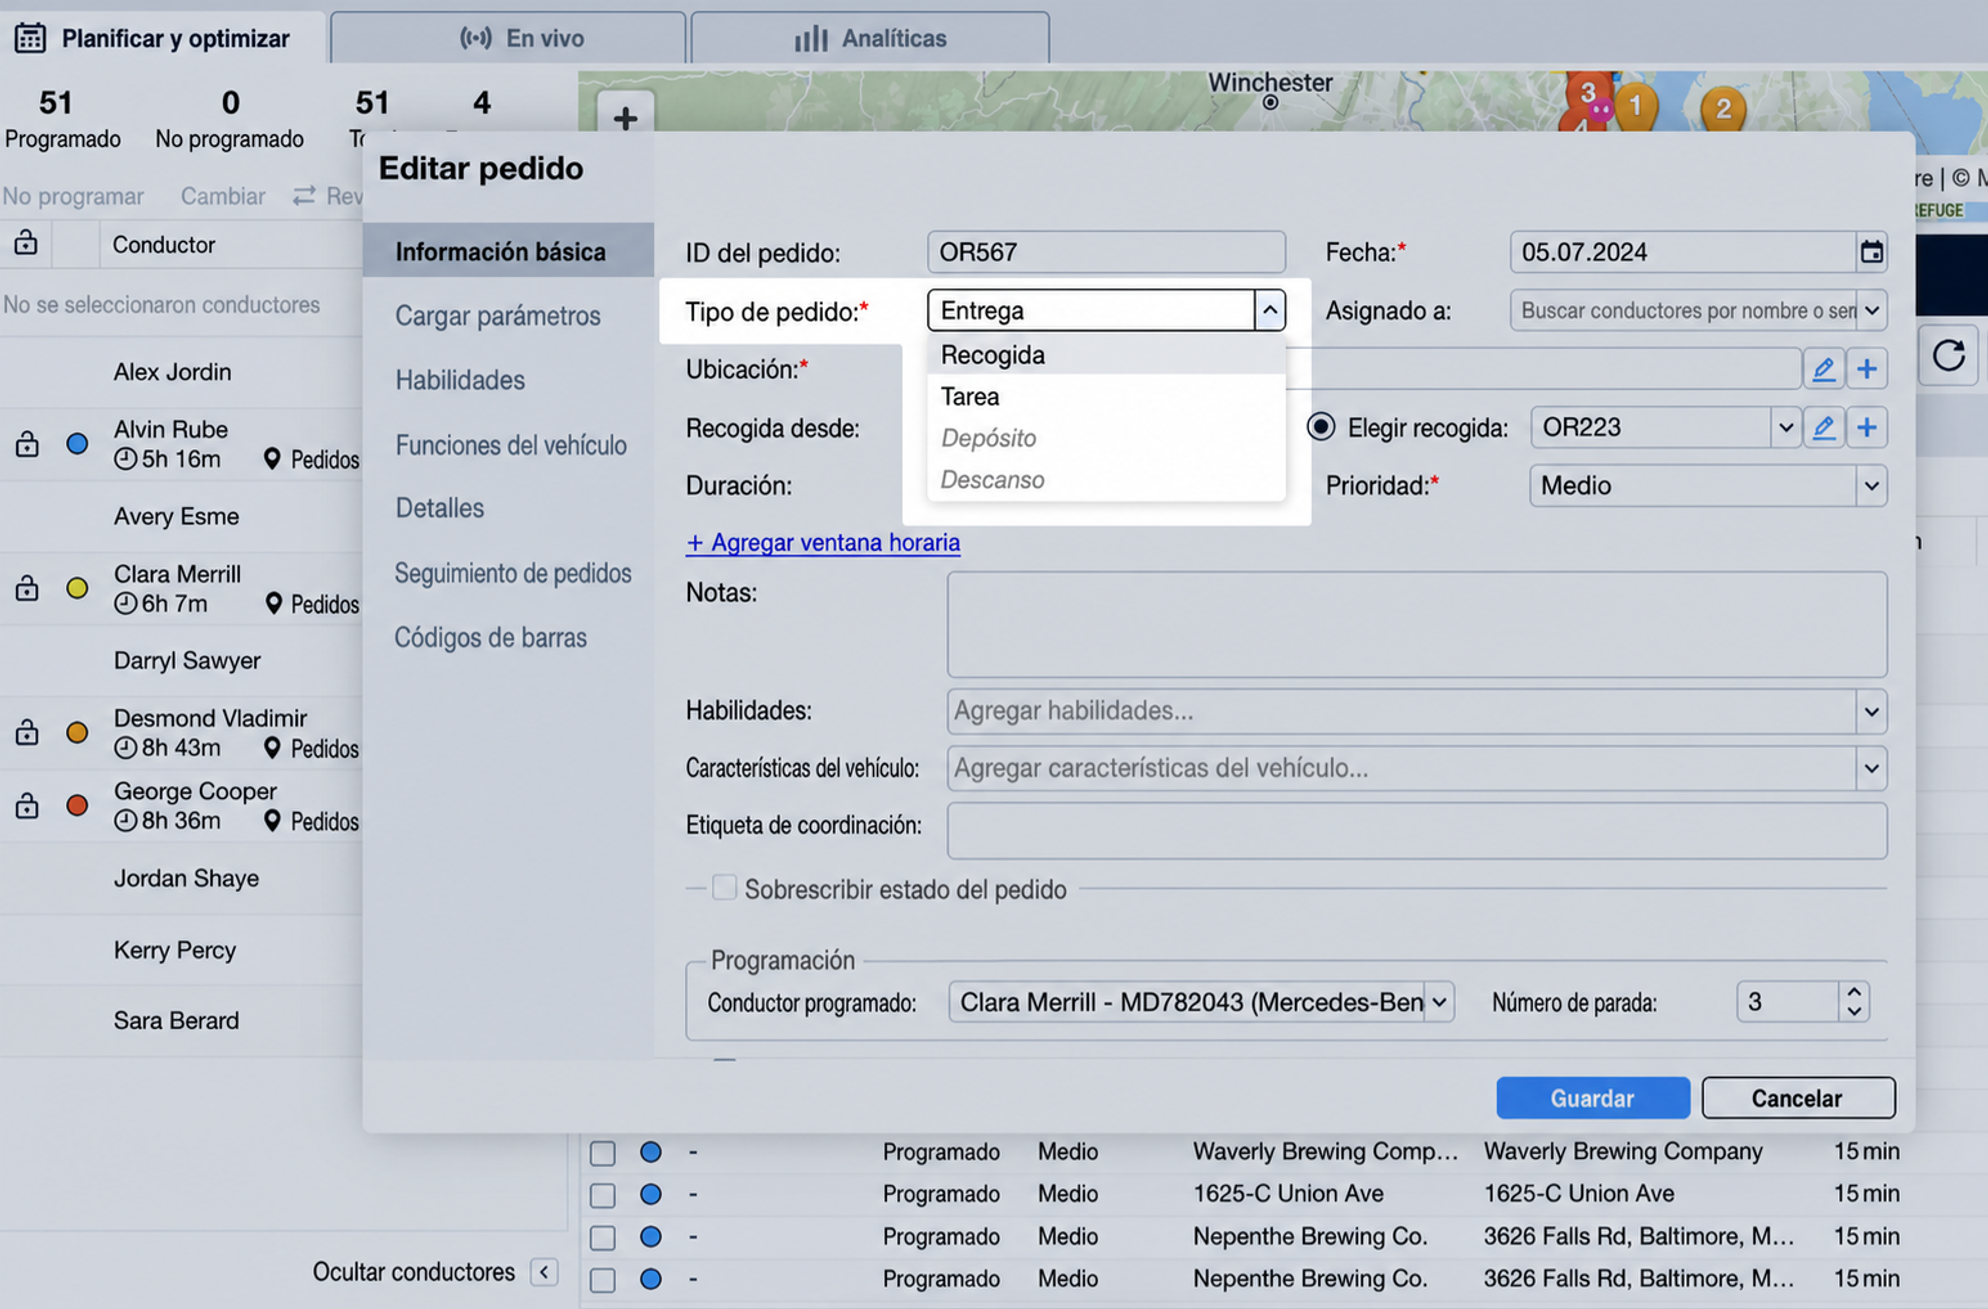Click map cluster marker labeled 2
1988x1309 pixels.
click(x=1723, y=109)
